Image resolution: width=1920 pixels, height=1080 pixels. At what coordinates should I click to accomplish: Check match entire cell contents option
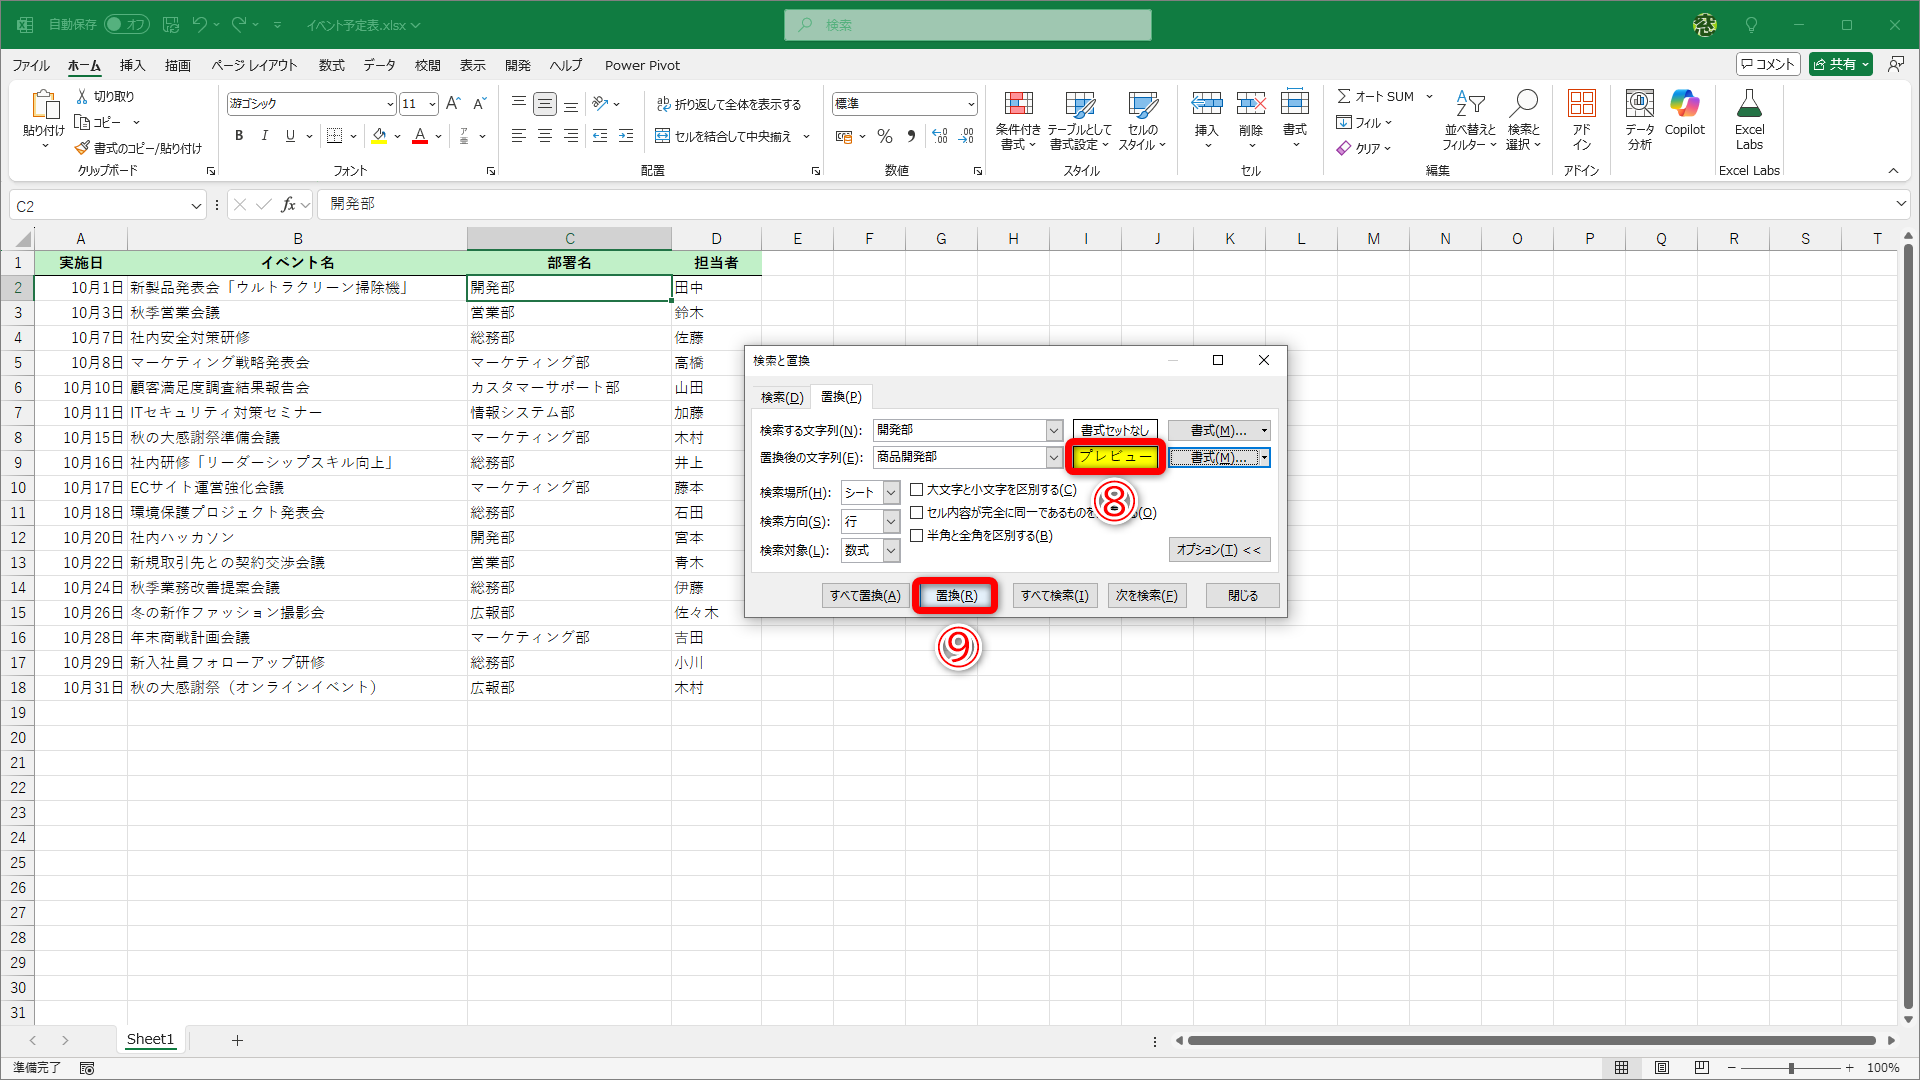click(x=916, y=513)
